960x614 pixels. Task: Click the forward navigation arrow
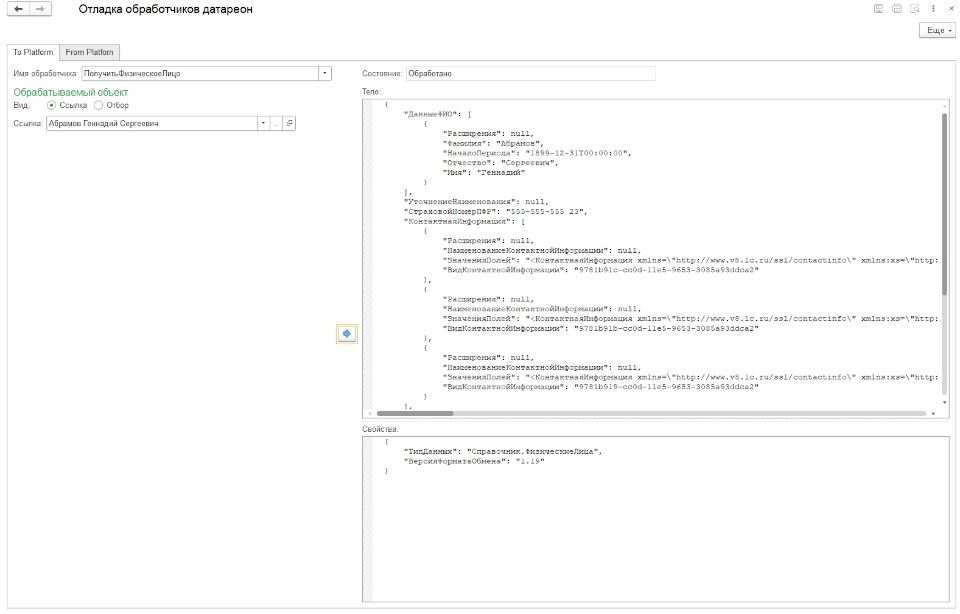(40, 9)
